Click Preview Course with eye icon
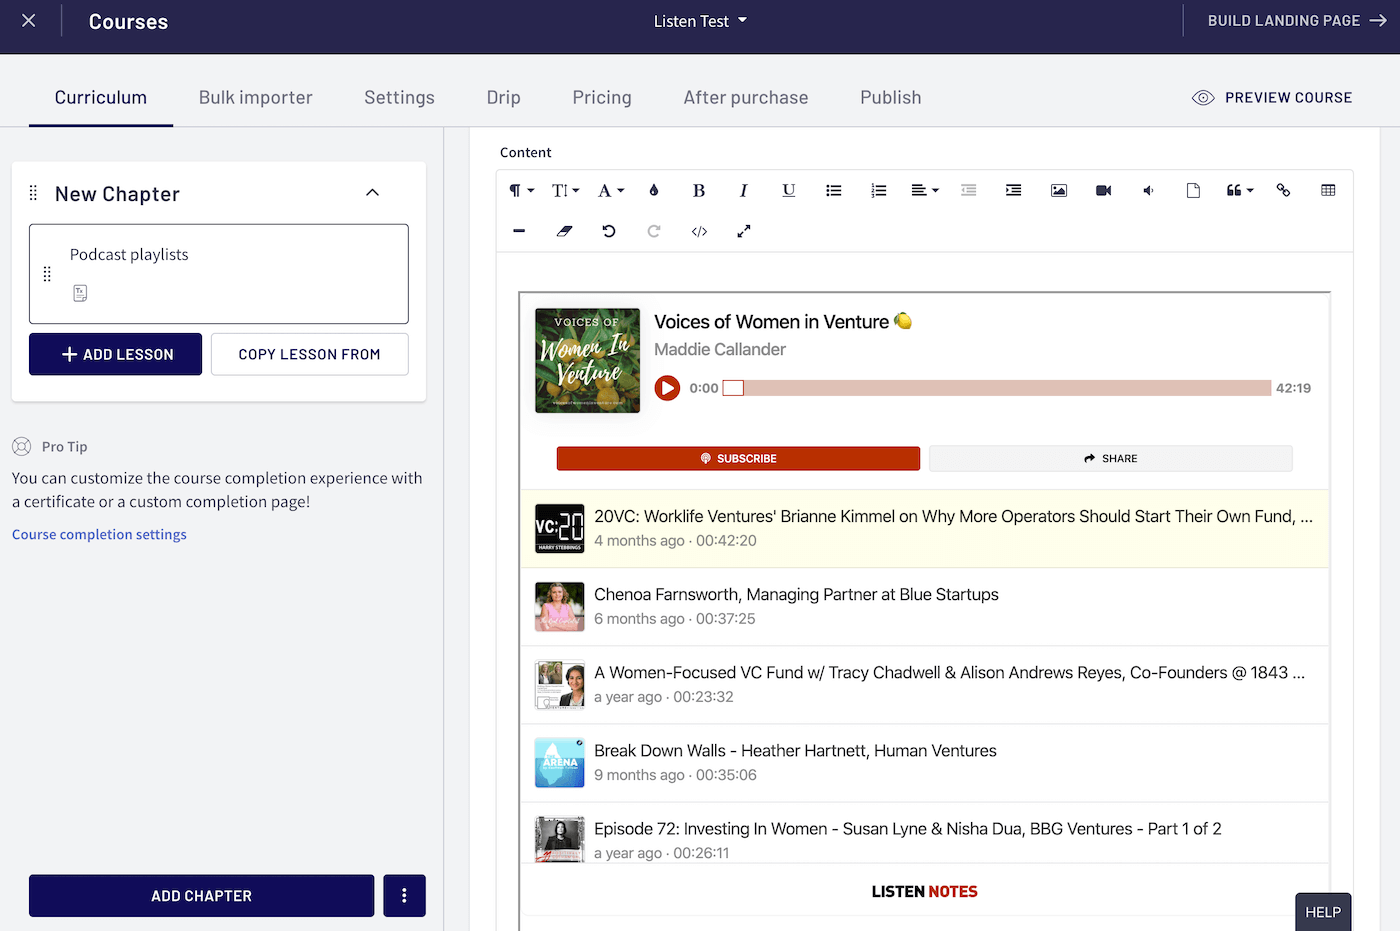The width and height of the screenshot is (1400, 931). (x=1272, y=98)
